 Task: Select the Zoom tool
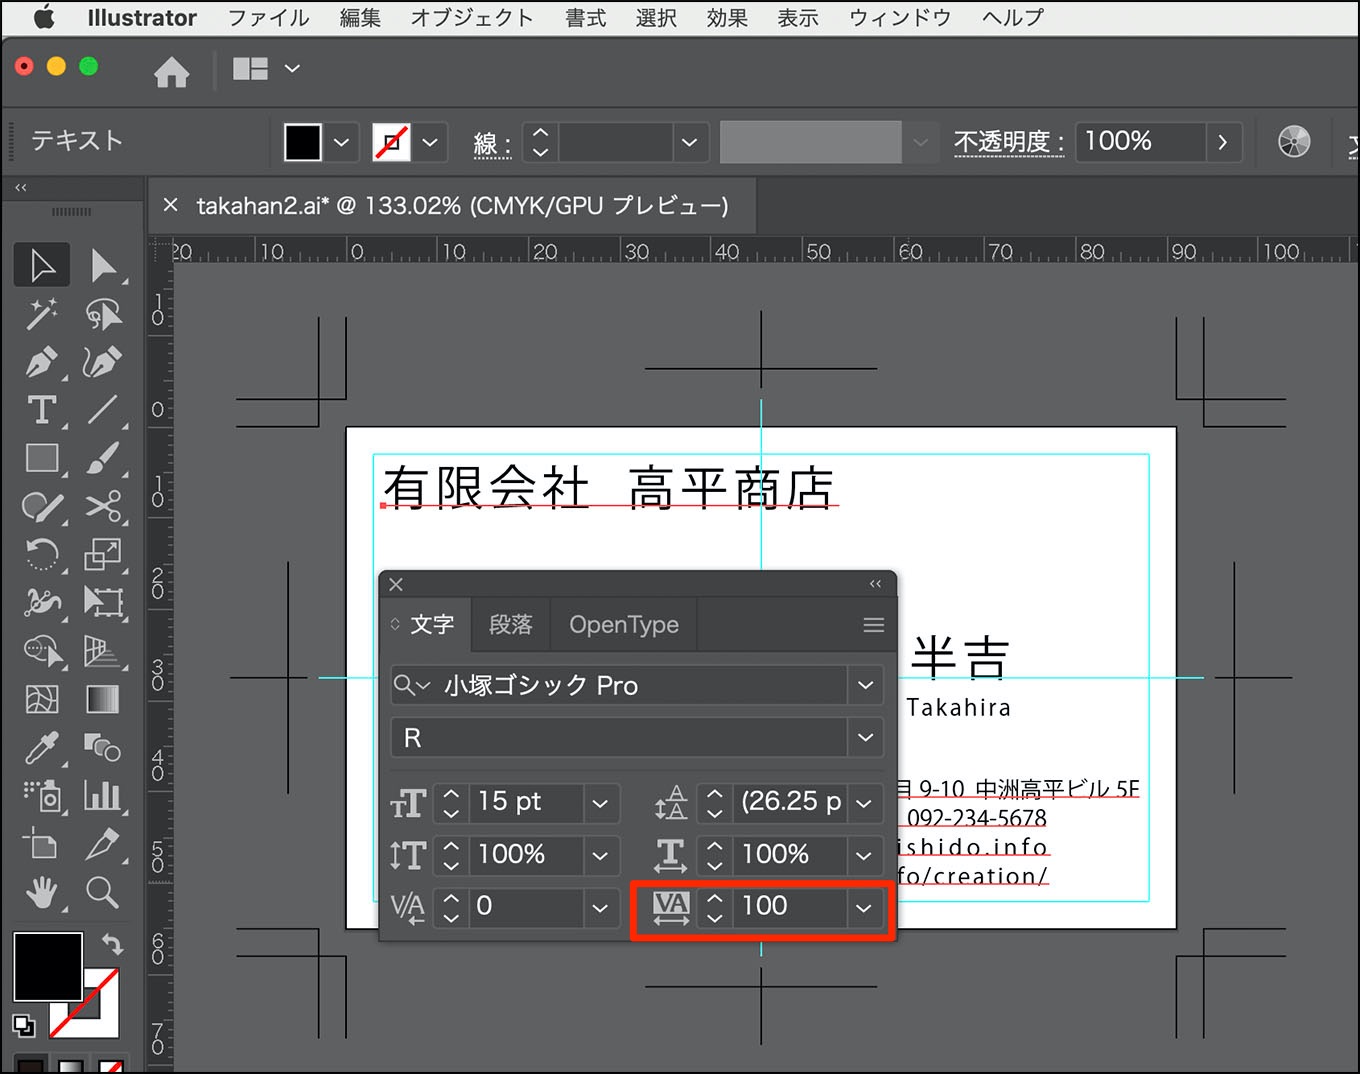tap(103, 892)
